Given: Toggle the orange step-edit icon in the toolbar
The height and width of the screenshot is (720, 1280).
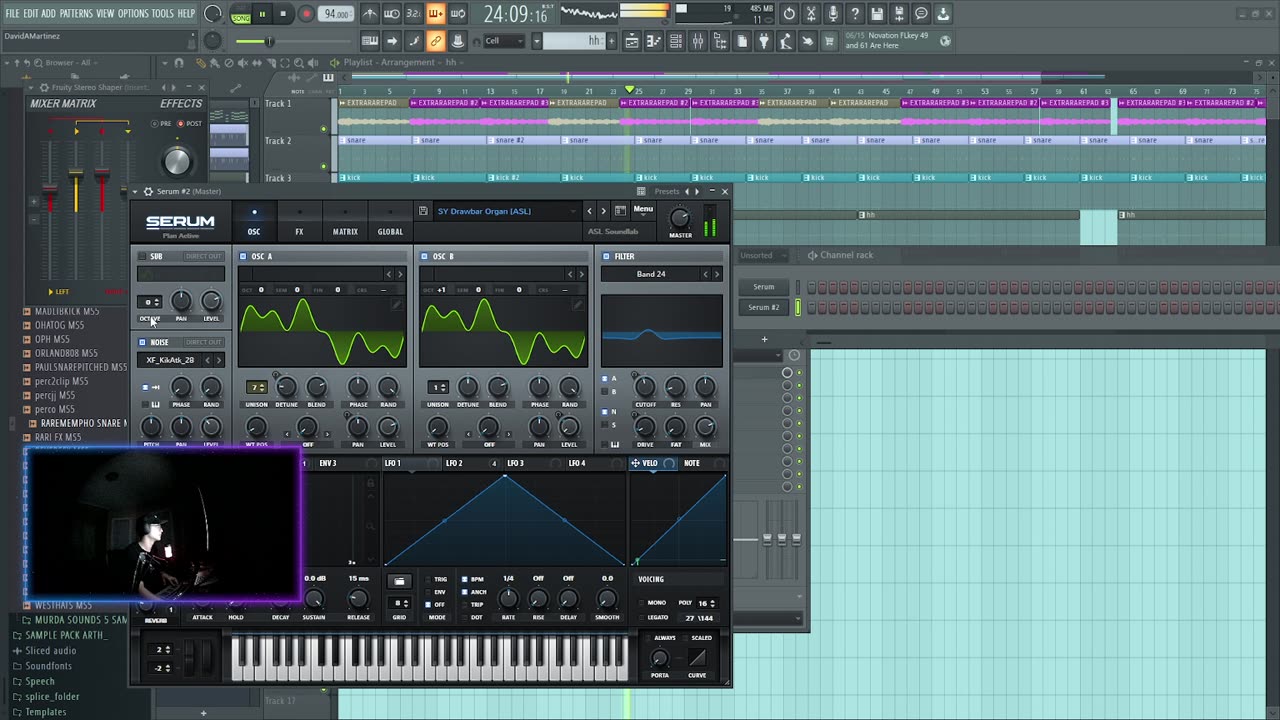Looking at the screenshot, I should point(435,14).
